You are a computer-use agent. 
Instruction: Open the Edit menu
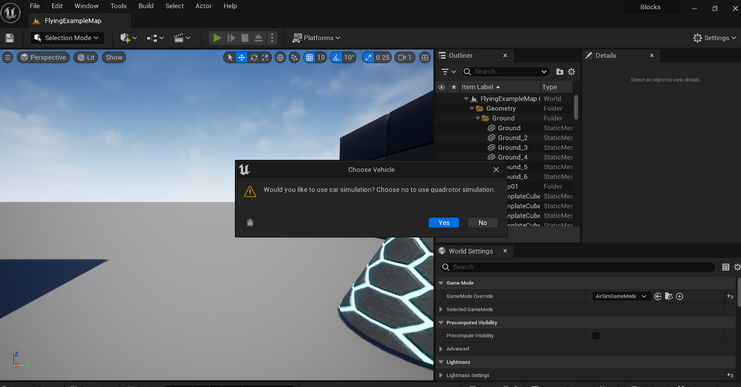tap(57, 6)
